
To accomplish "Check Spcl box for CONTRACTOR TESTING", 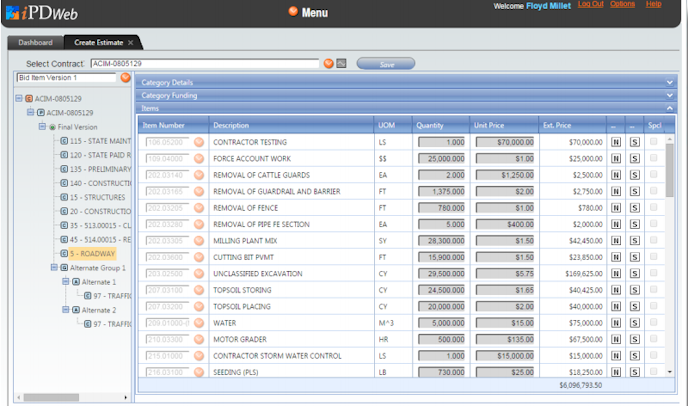I will pos(653,141).
